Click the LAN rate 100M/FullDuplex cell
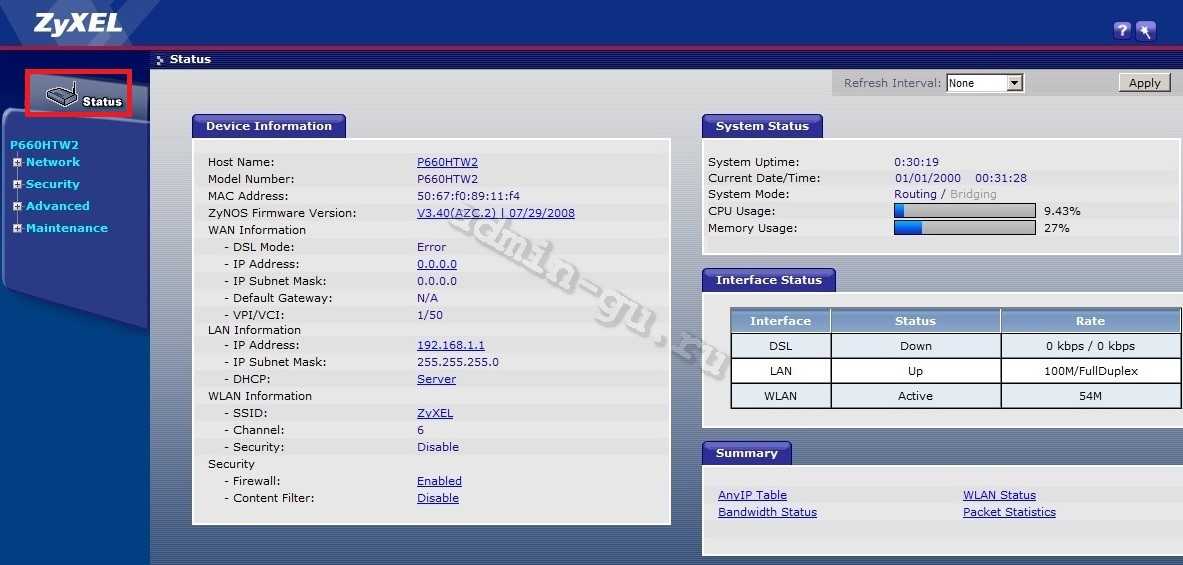The width and height of the screenshot is (1183, 565). pyautogui.click(x=1091, y=371)
